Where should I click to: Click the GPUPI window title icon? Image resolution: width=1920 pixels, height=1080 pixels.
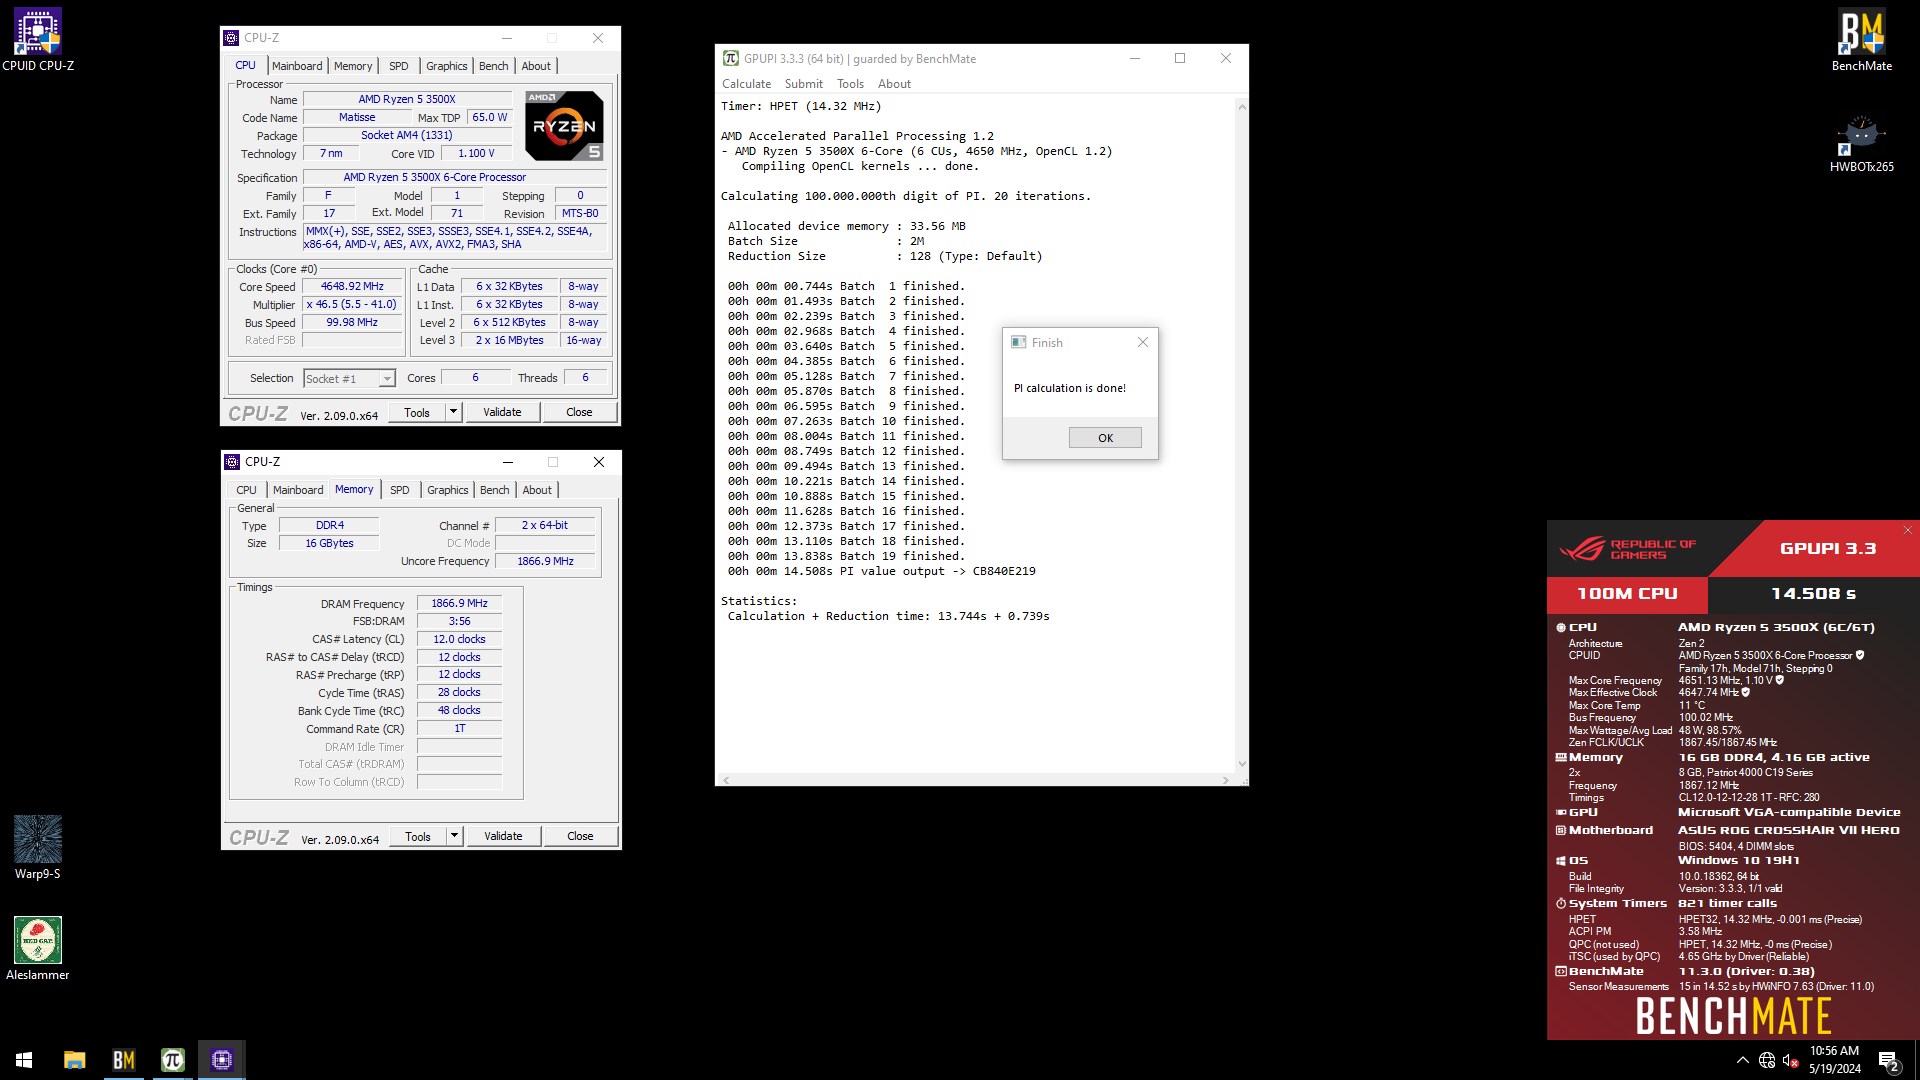[x=731, y=58]
